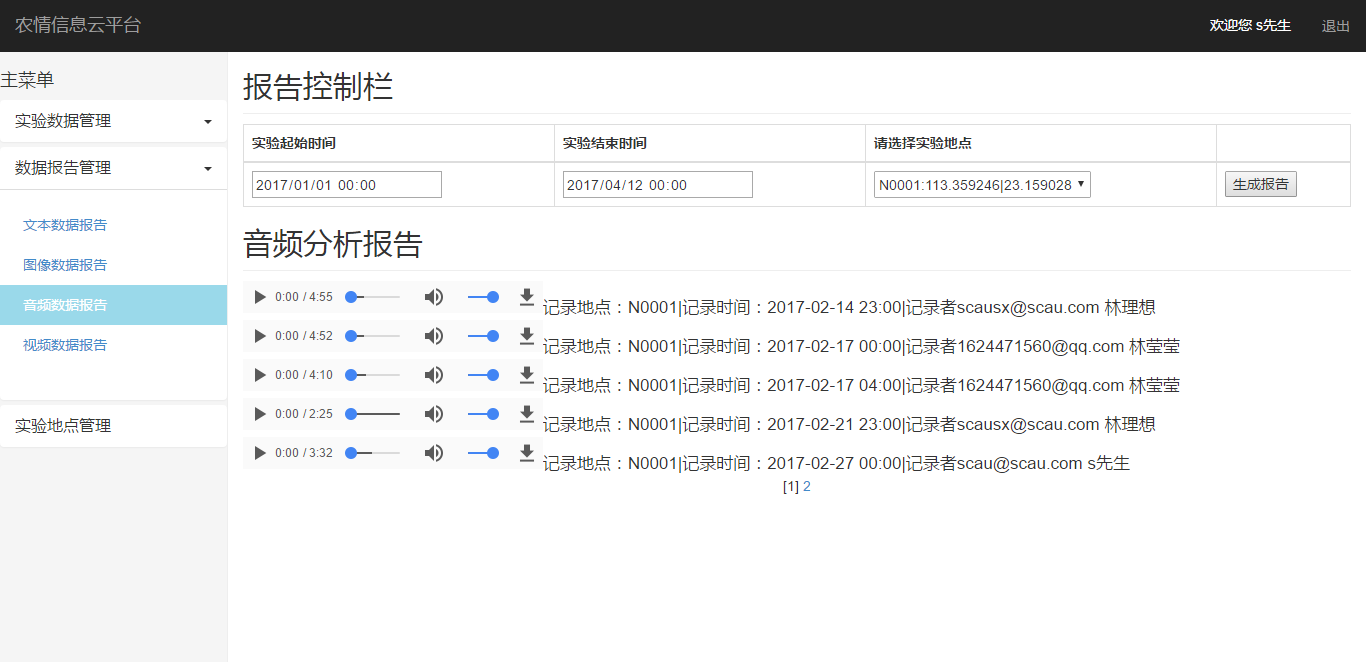The width and height of the screenshot is (1366, 662).
Task: Download the 3:32 audio file
Action: 527,453
